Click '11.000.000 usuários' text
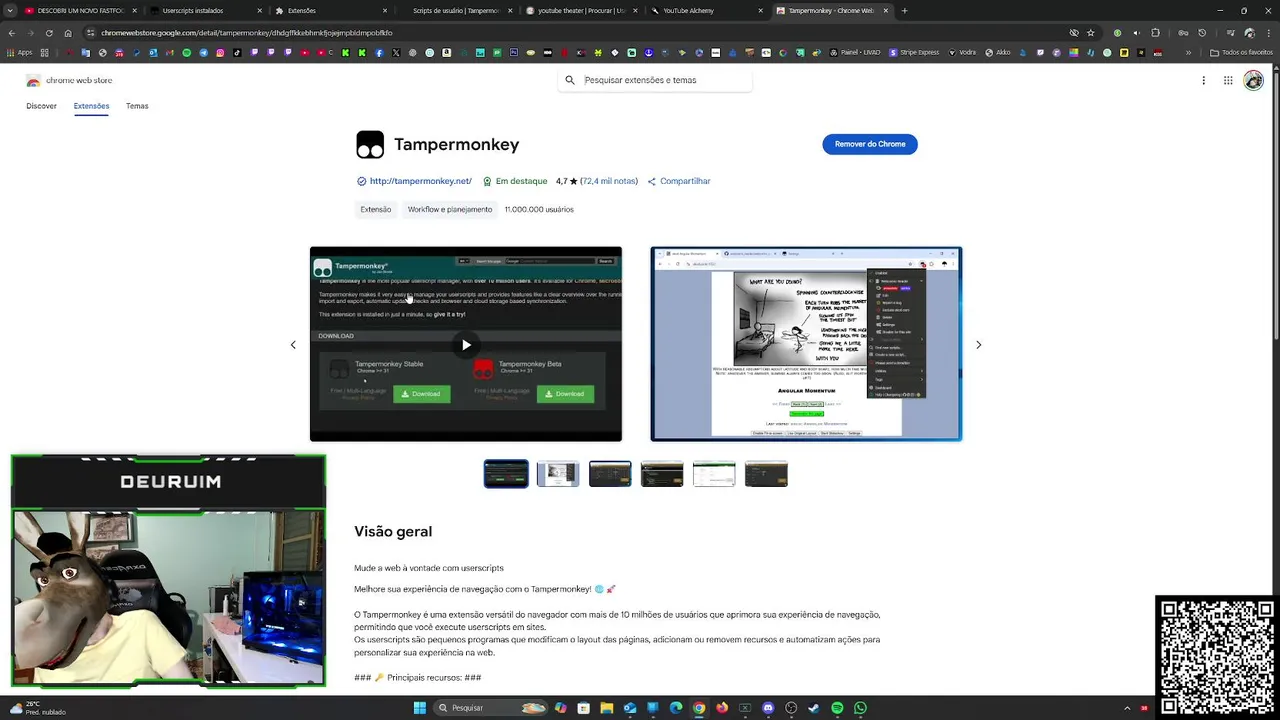This screenshot has height=720, width=1280. coord(539,209)
